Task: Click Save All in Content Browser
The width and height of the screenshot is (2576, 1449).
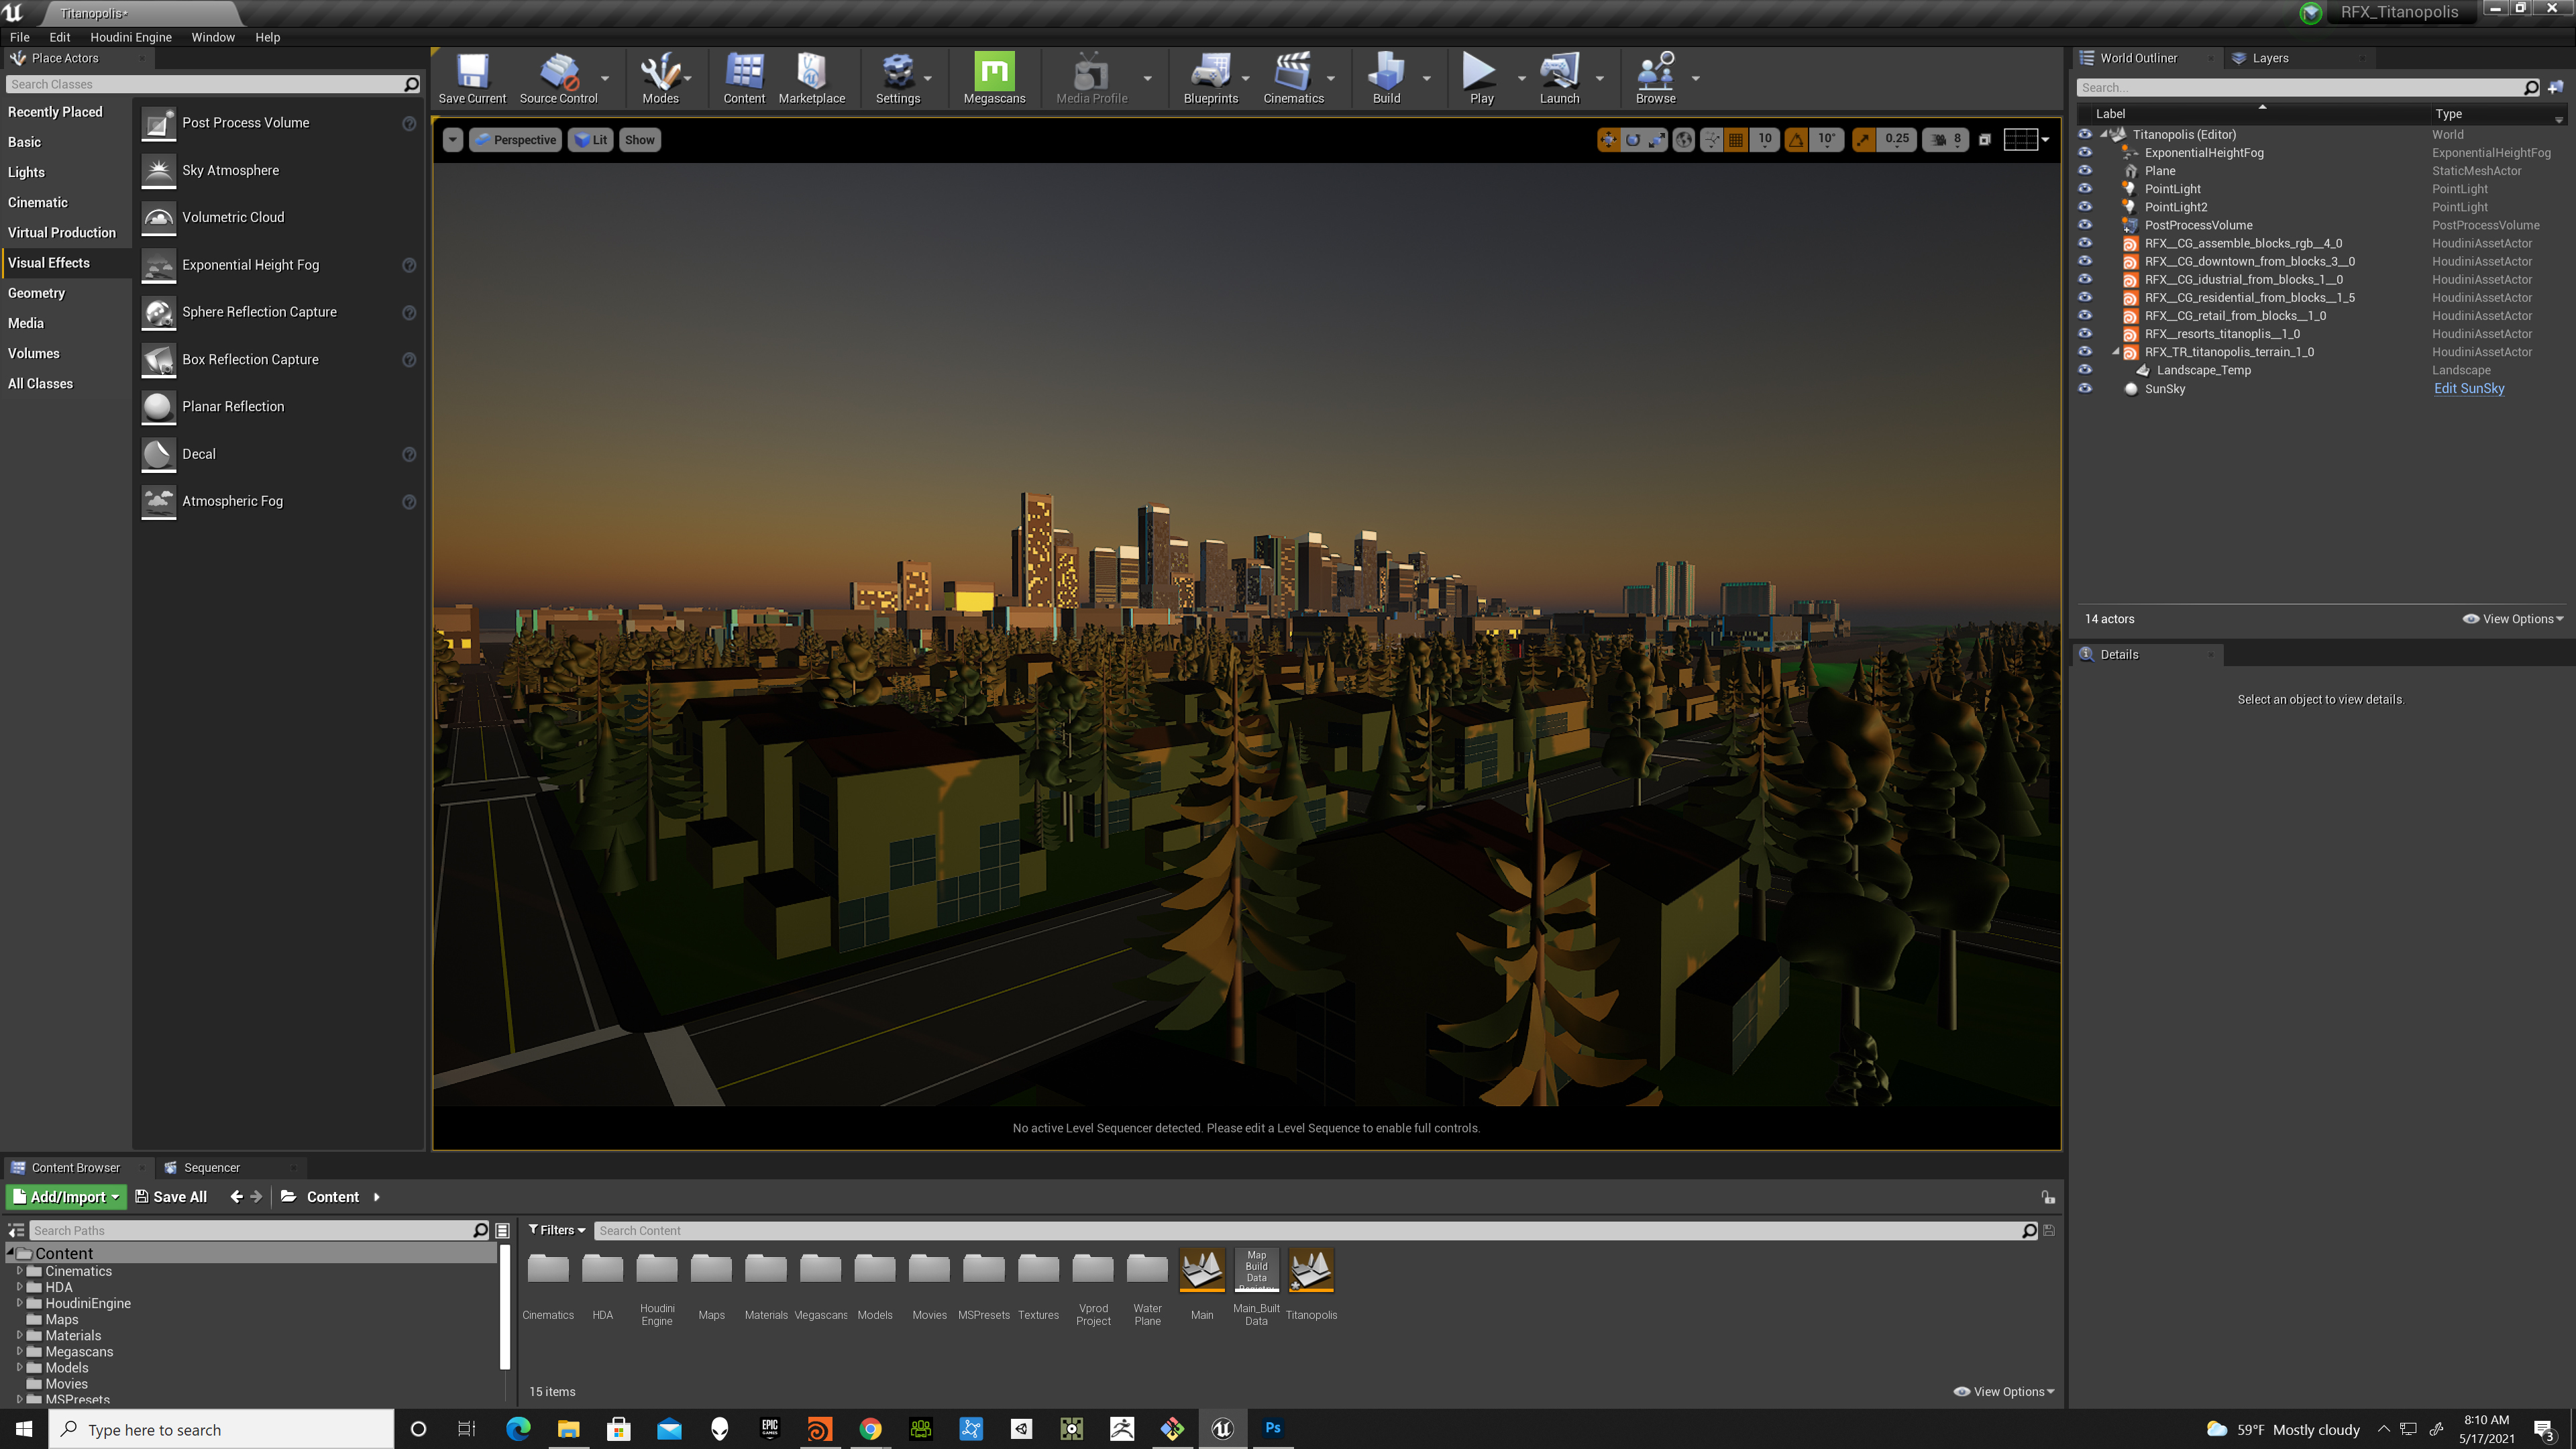Action: coord(171,1197)
